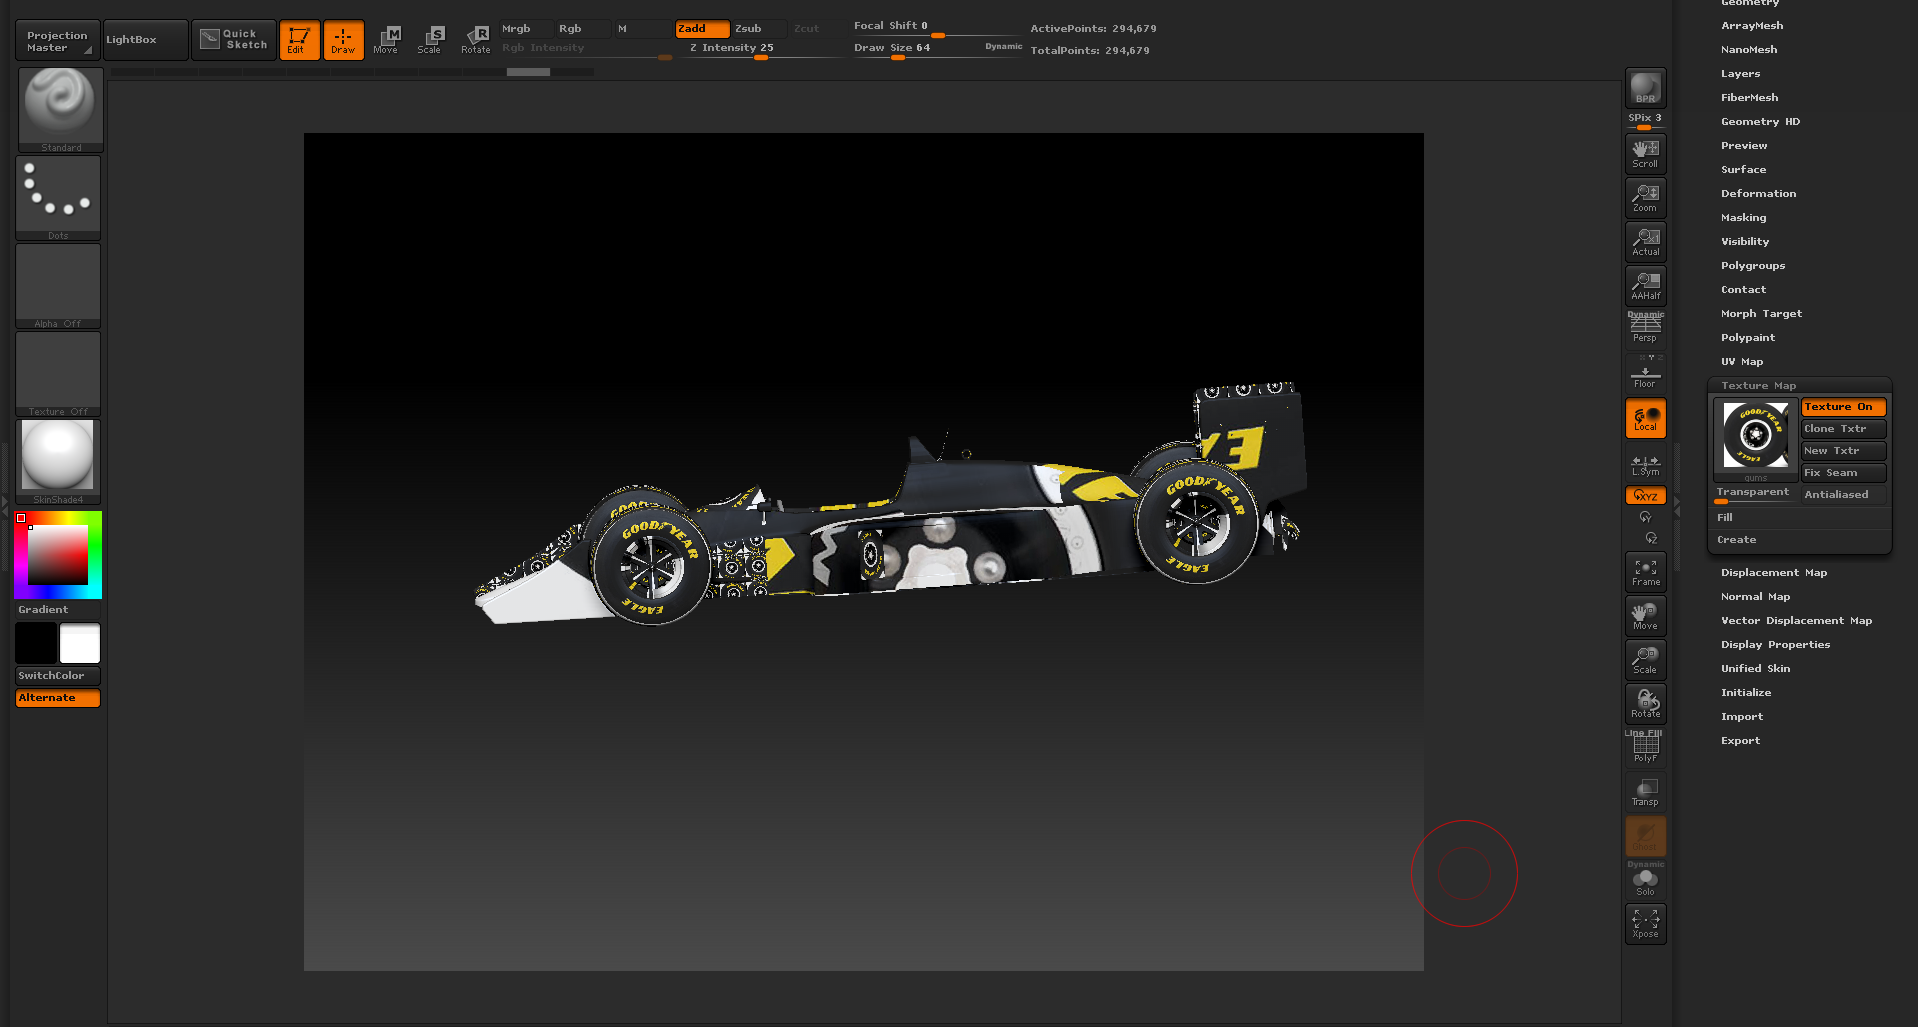Toggle Texture On button
1918x1027 pixels.
[x=1844, y=407]
